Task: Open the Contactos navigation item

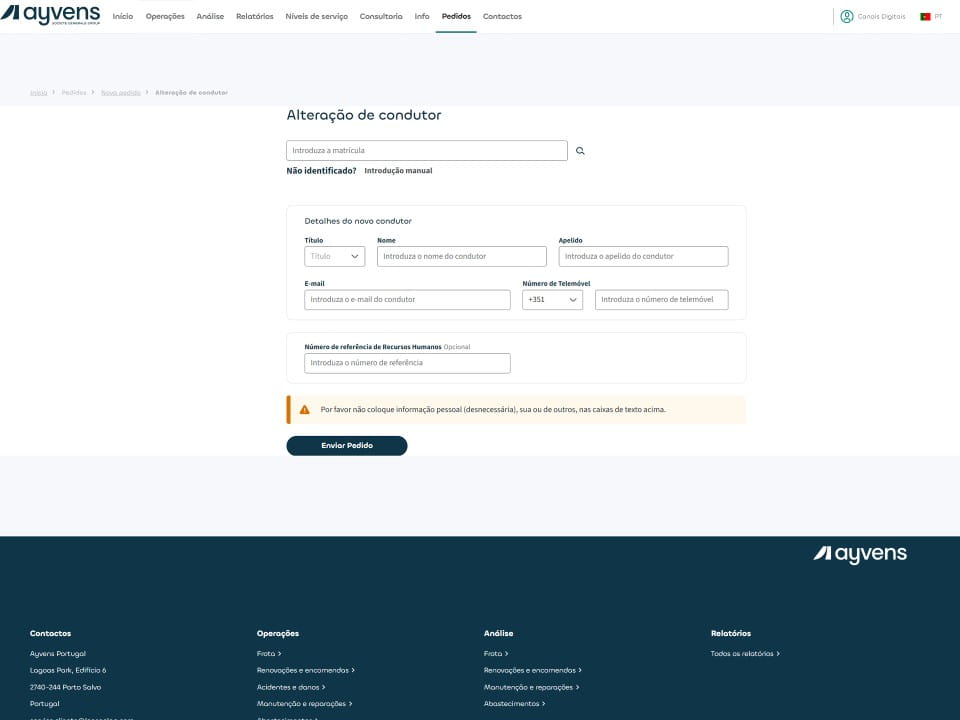Action: click(502, 17)
